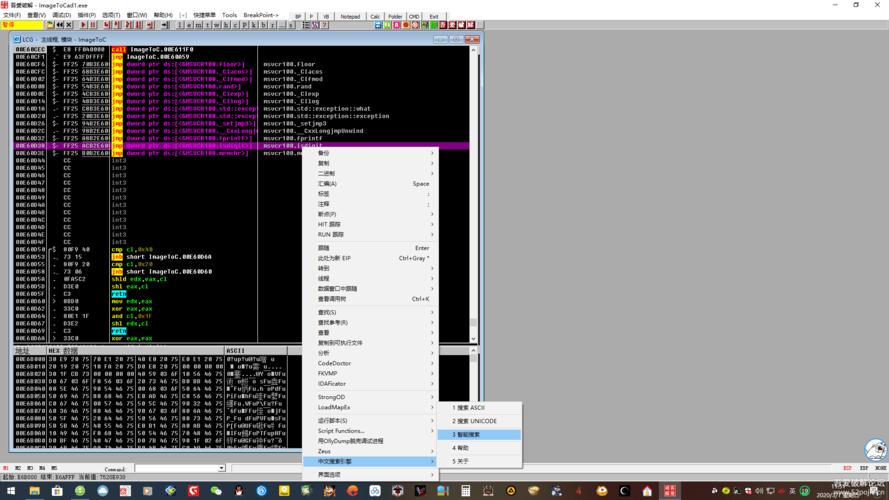Expand the CodeDoctor context submenu

click(x=370, y=363)
